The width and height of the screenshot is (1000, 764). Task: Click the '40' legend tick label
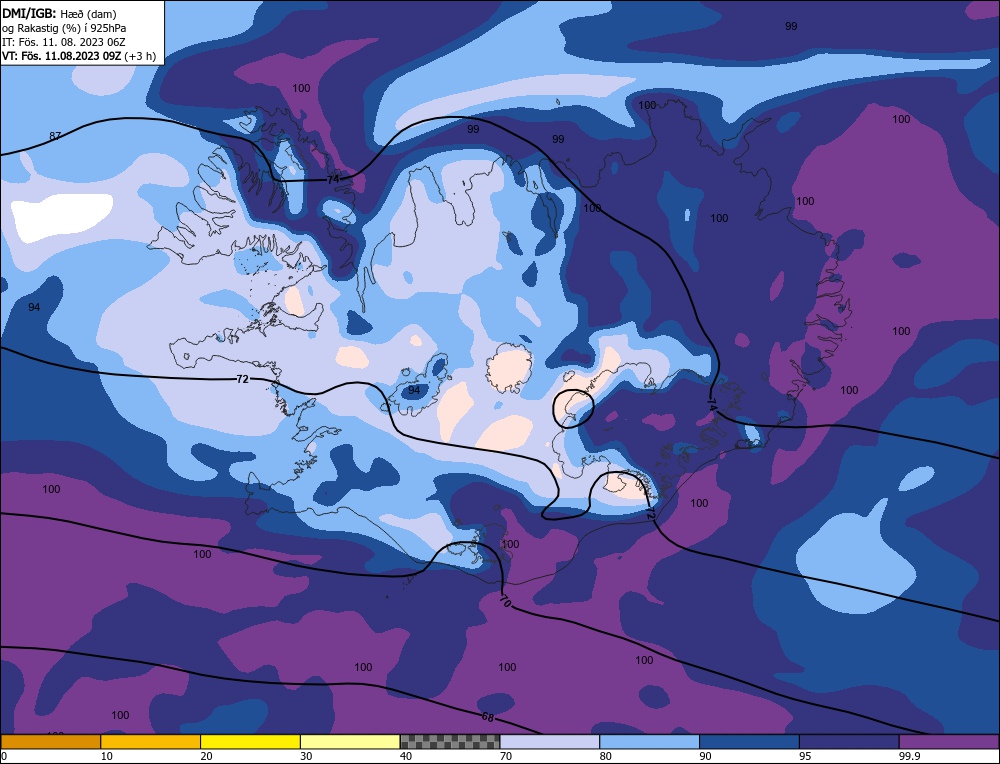[x=406, y=756]
